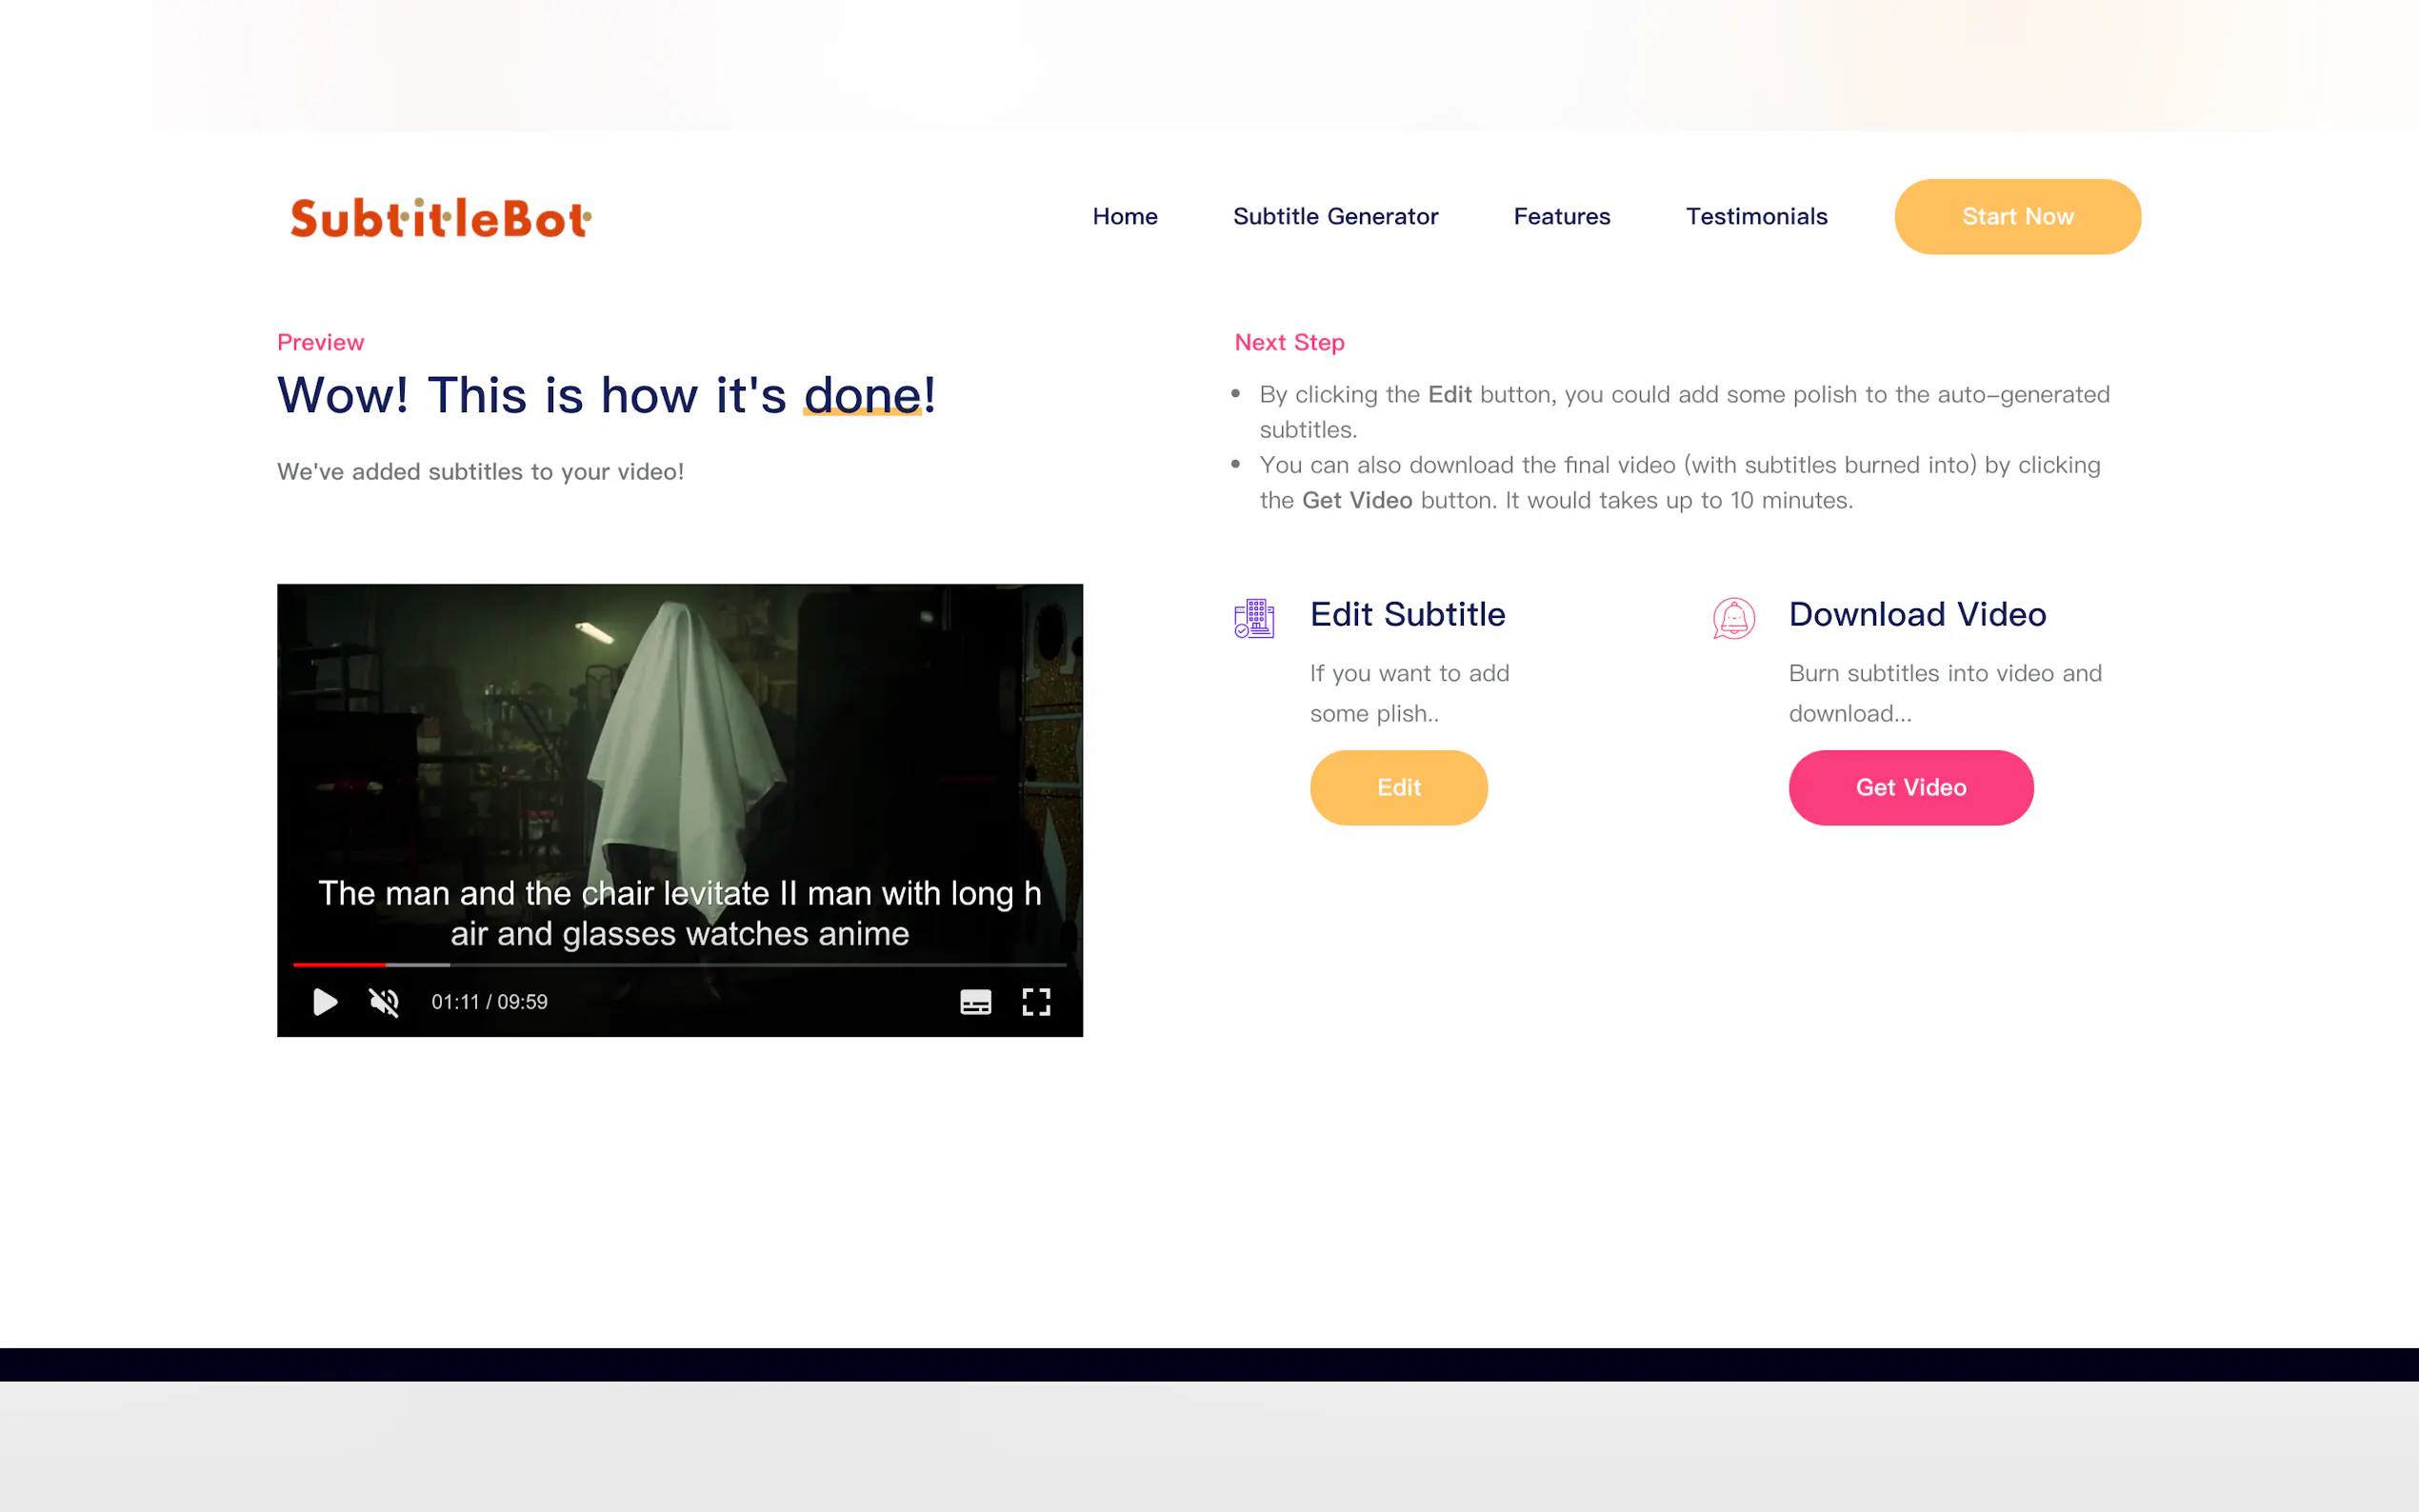This screenshot has width=2419, height=1512.
Task: Toggle subtitles with the captions icon
Action: pyautogui.click(x=975, y=1002)
